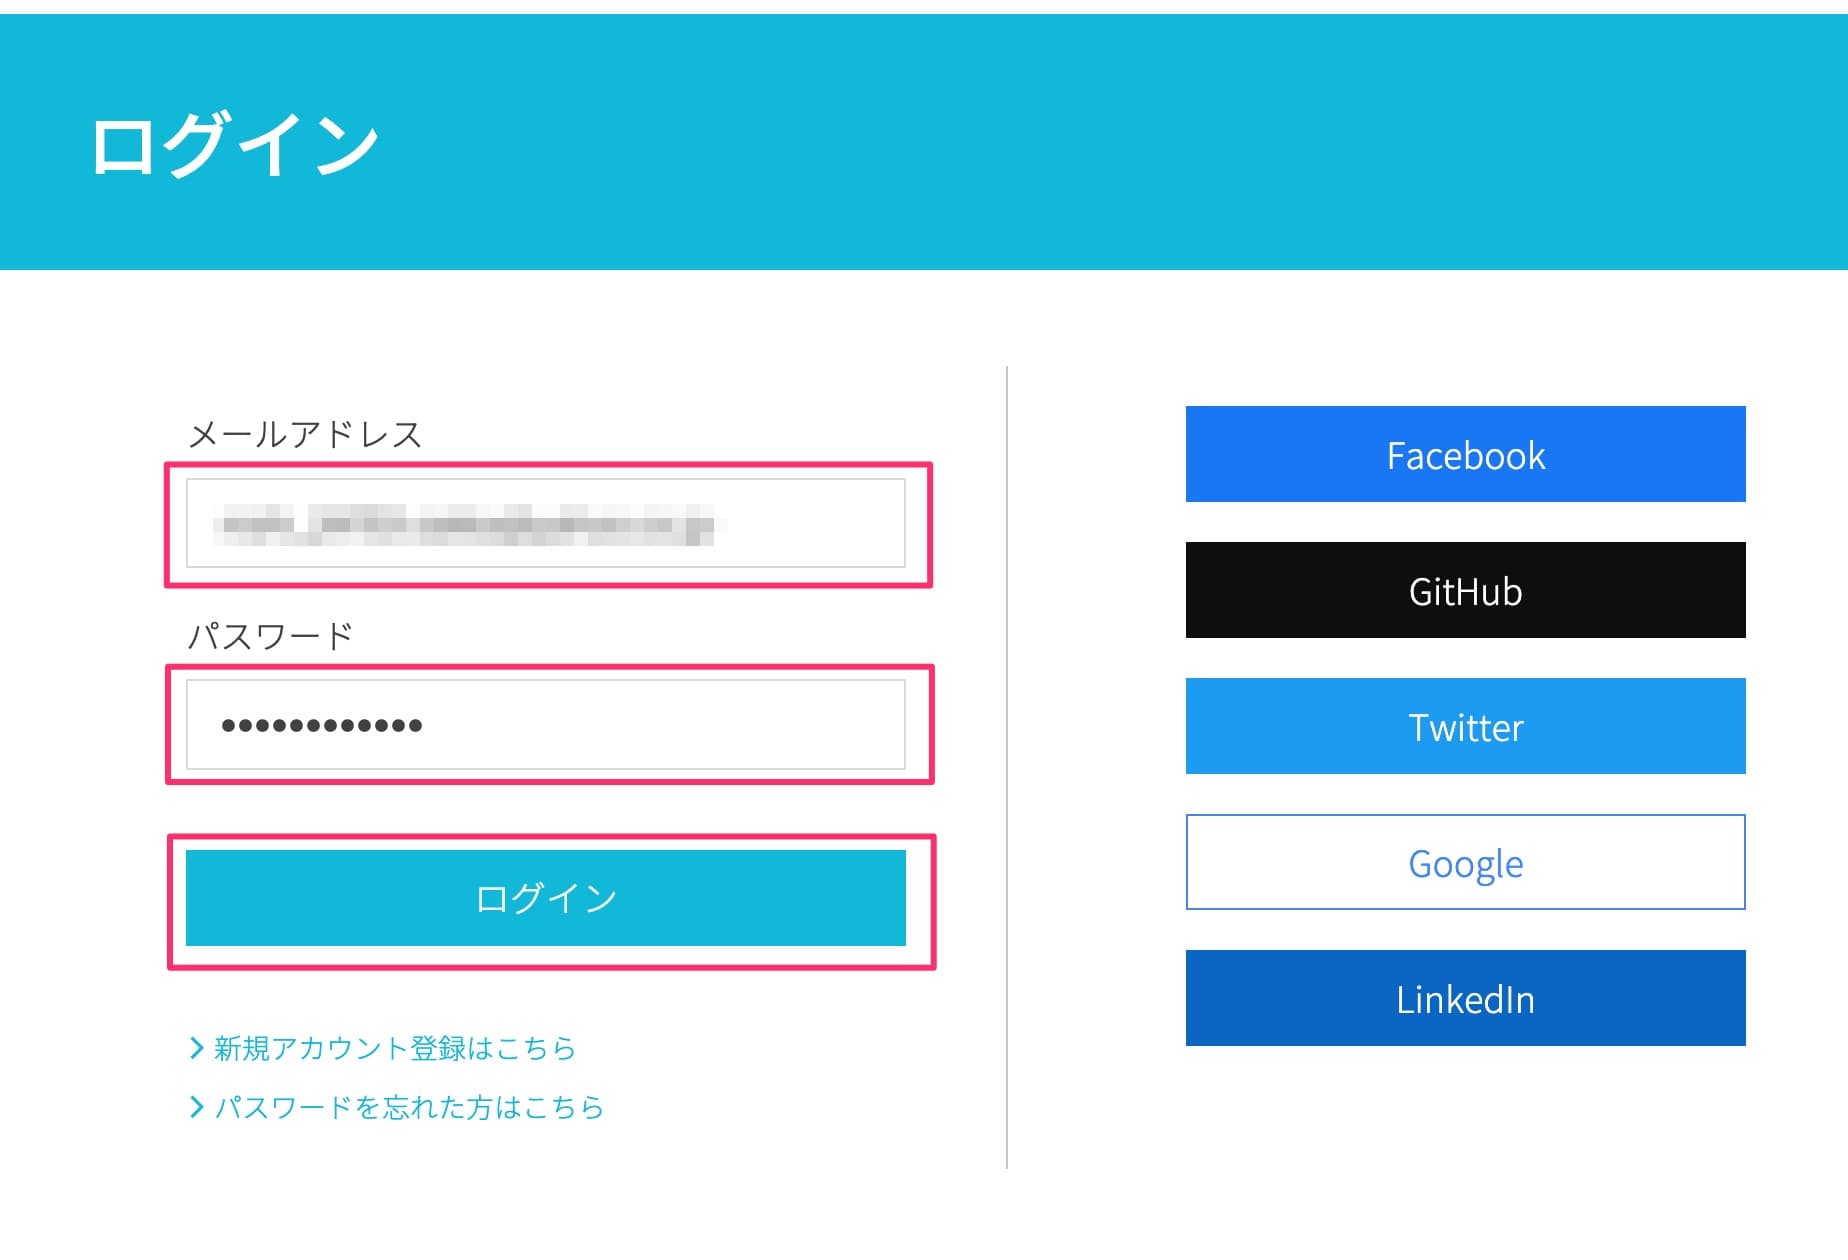Click the chevron icon before the registration link

(x=196, y=1048)
